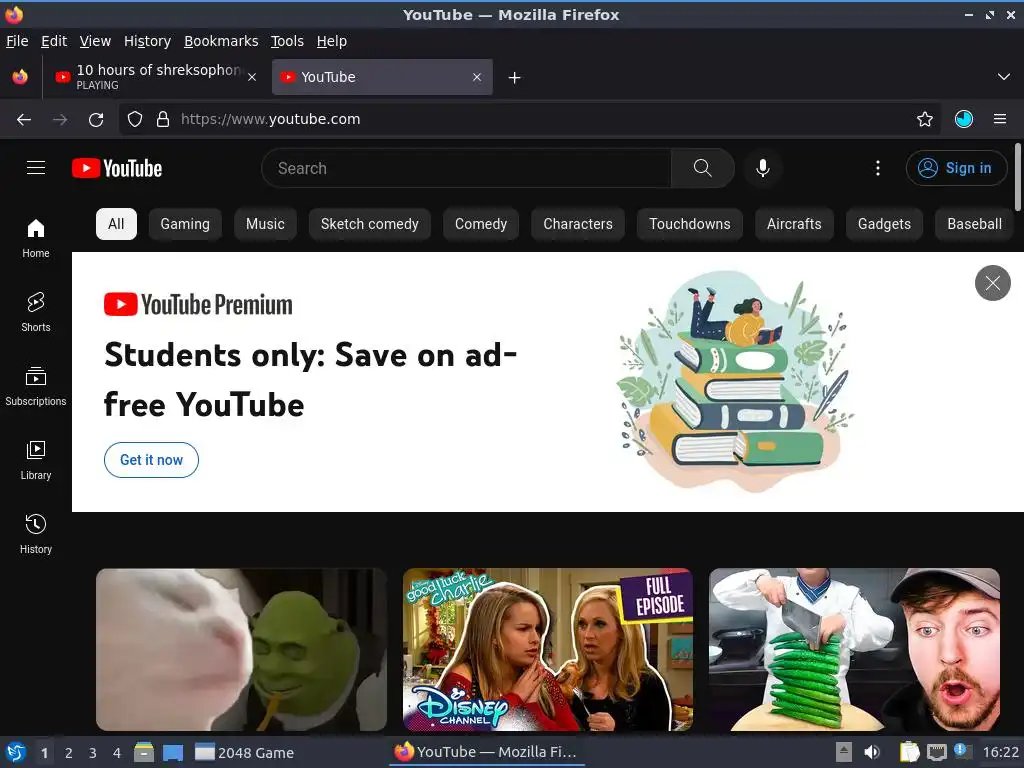The image size is (1024, 768).
Task: Click the volume speaker tray icon
Action: coord(872,752)
